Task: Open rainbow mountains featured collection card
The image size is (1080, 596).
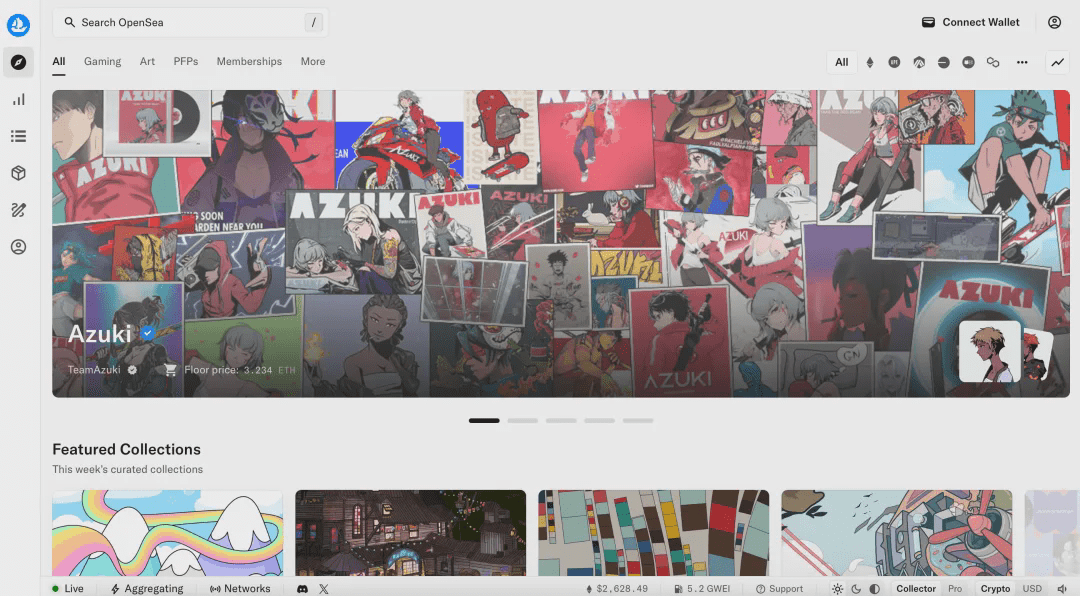Action: pyautogui.click(x=167, y=533)
